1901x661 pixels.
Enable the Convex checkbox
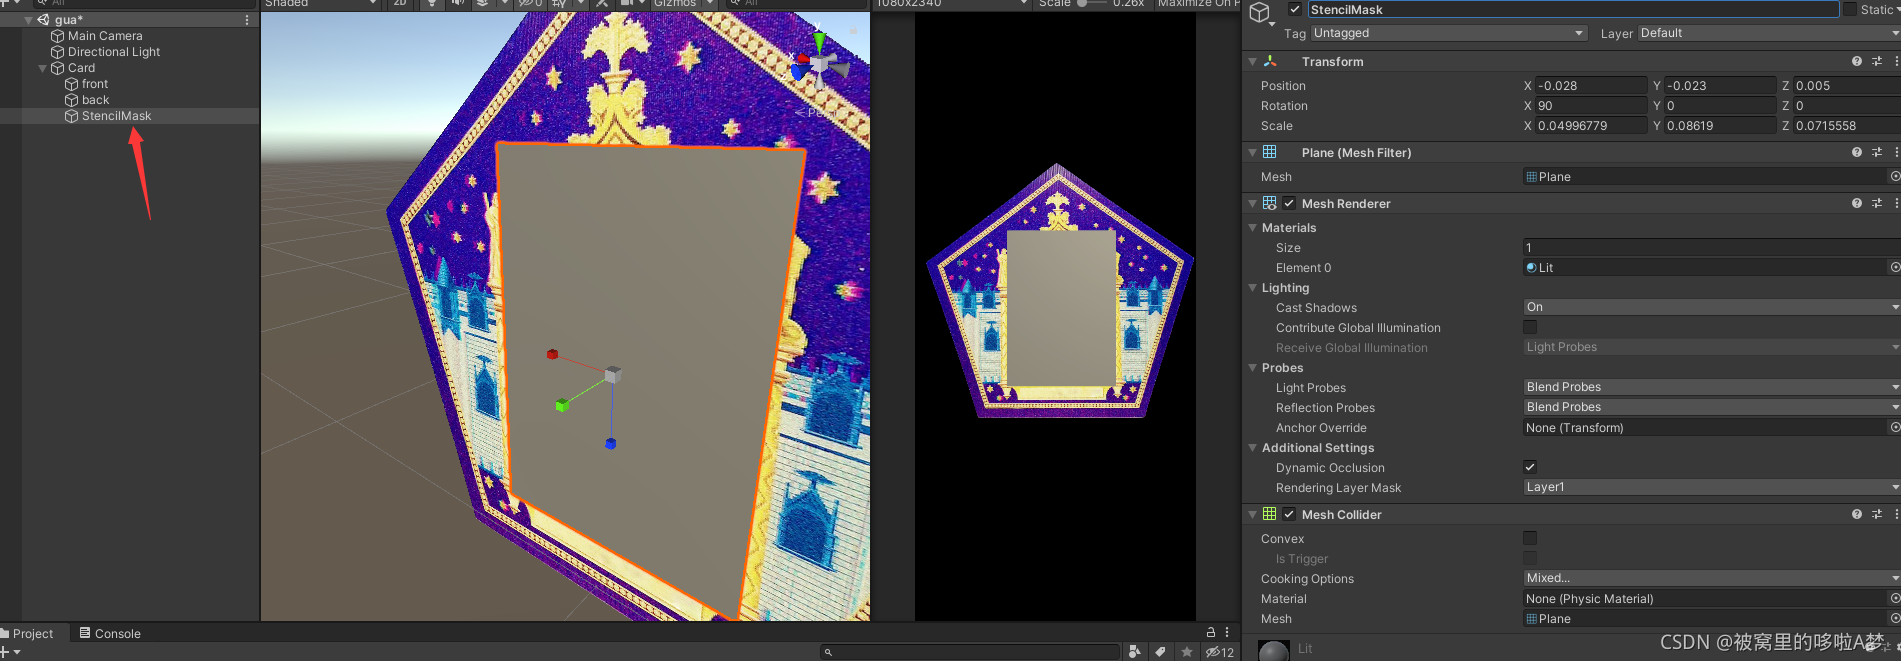1530,538
